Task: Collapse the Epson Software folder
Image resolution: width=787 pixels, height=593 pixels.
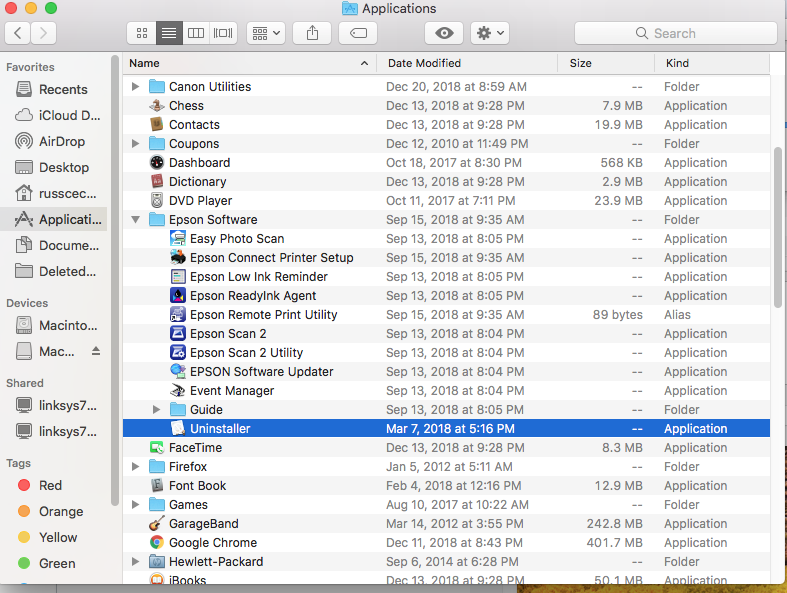Action: click(135, 219)
